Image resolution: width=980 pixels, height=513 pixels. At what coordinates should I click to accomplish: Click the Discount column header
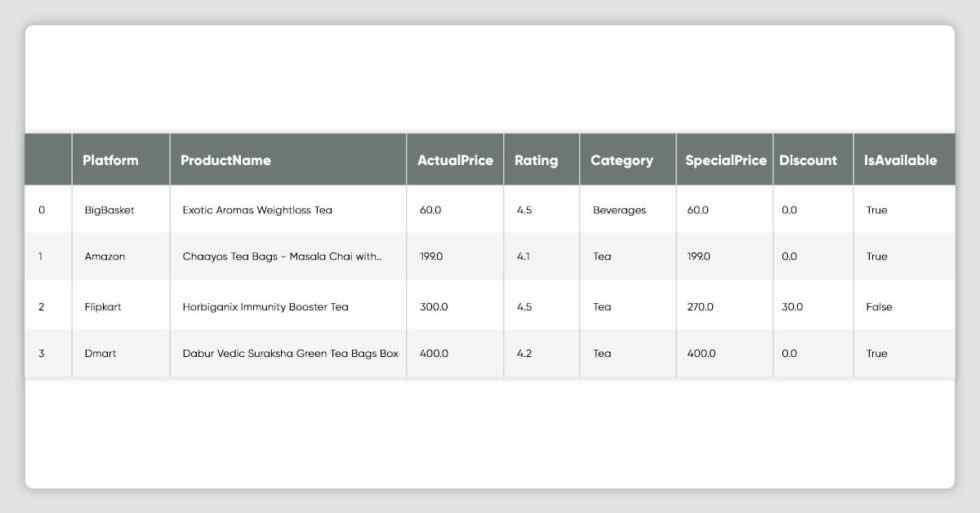tap(808, 161)
